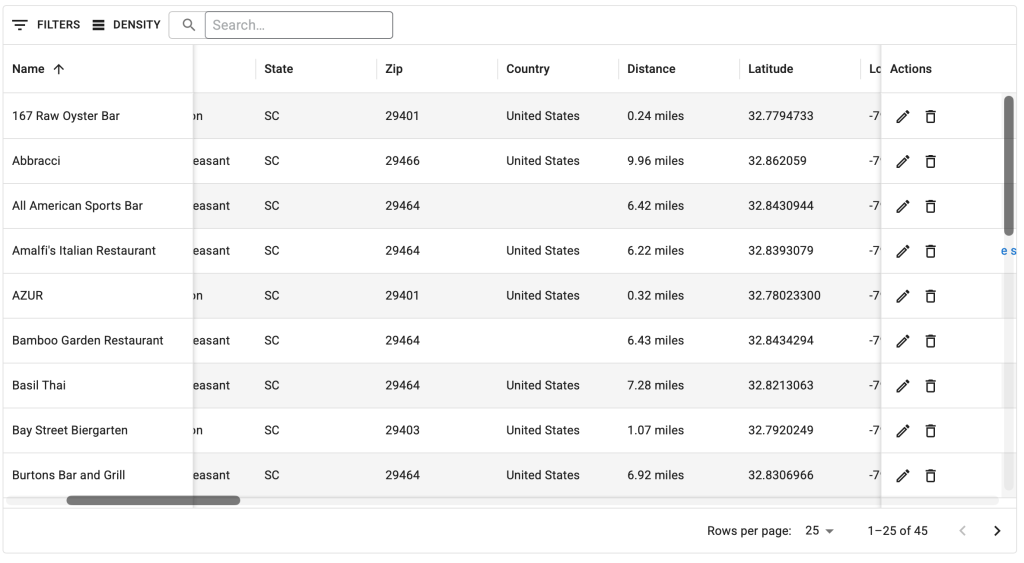Click distance cell 0.24 miles
The image size is (1024, 563).
point(679,116)
